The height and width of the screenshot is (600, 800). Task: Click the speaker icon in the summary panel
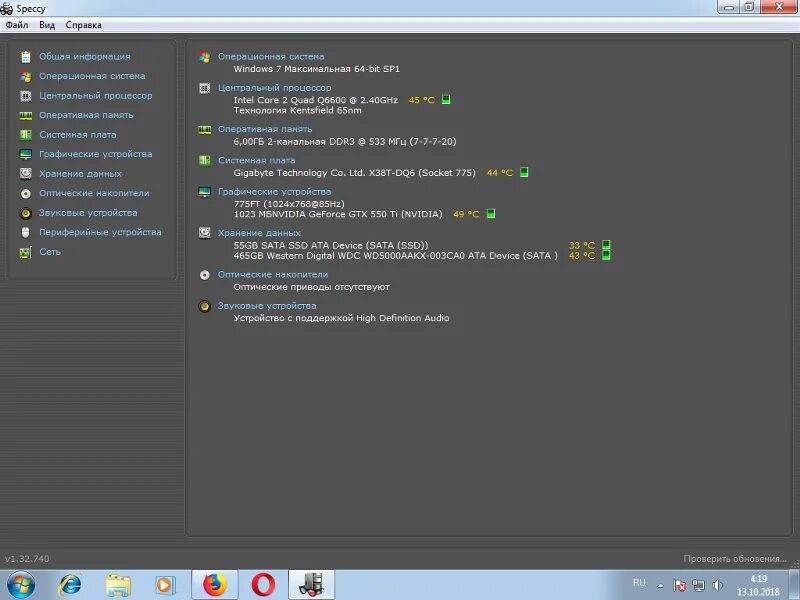point(205,306)
